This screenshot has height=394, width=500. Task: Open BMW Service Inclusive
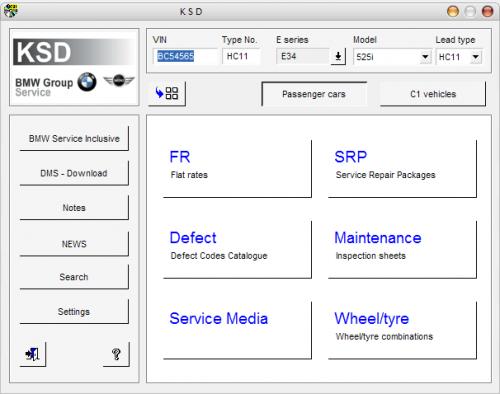tap(74, 138)
